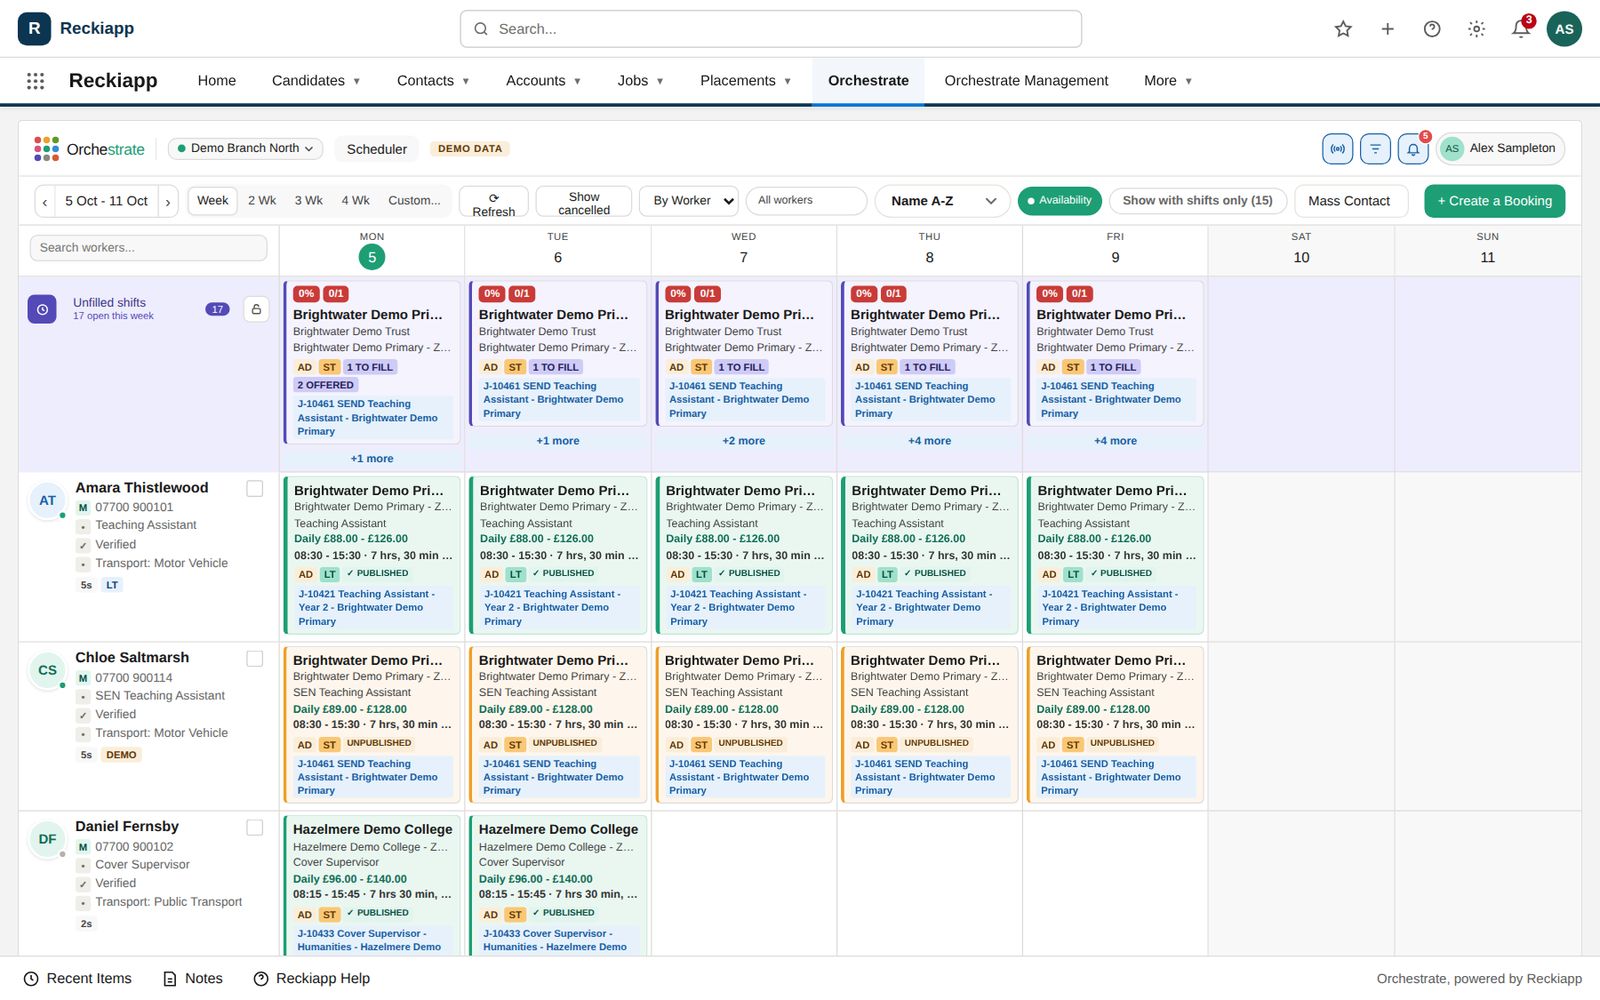This screenshot has width=1600, height=1000.
Task: Select the 2 Wk view
Action: (x=262, y=201)
